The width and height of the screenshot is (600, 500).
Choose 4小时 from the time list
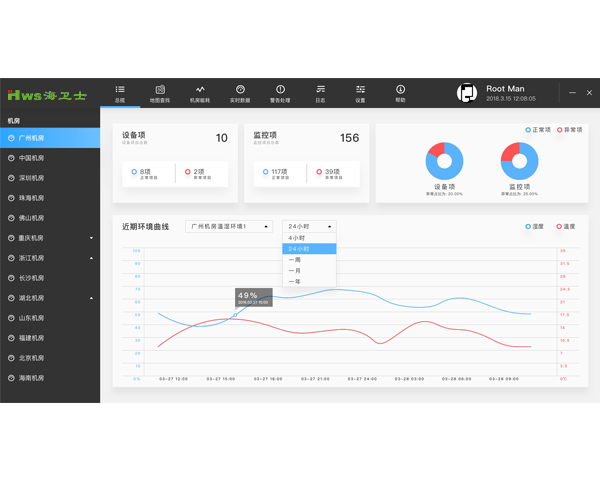309,238
